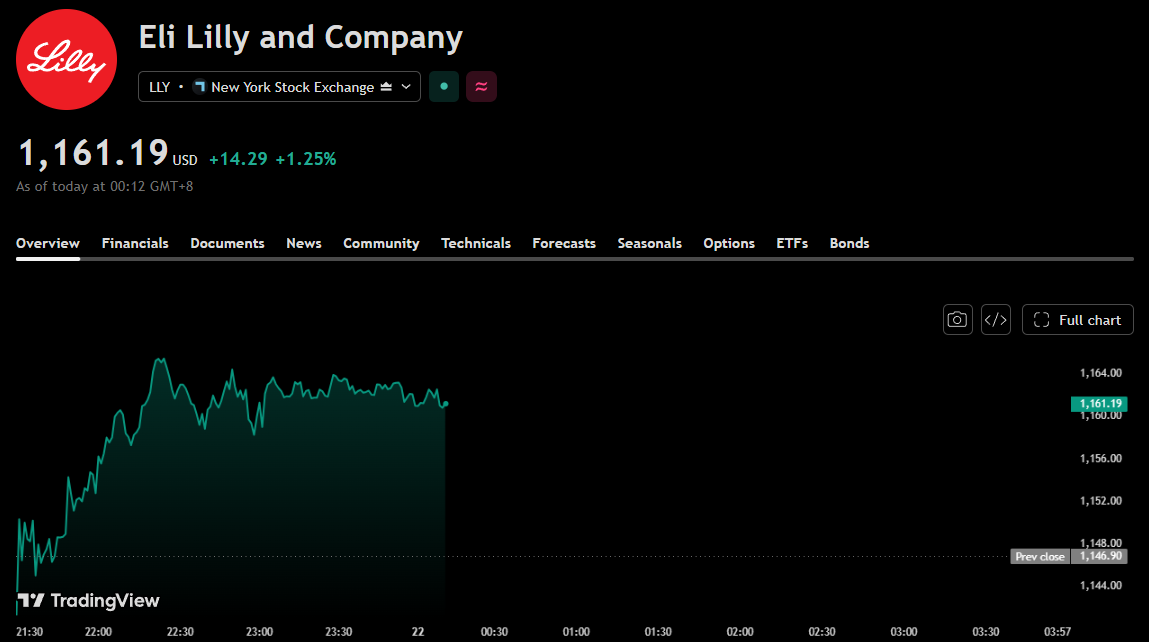
Task: Click the current price tag 1,161.19 on axis
Action: coord(1098,404)
